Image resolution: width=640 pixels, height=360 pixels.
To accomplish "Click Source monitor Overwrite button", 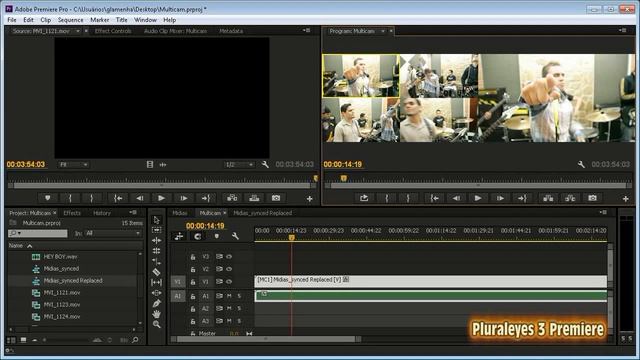I will click(254, 198).
